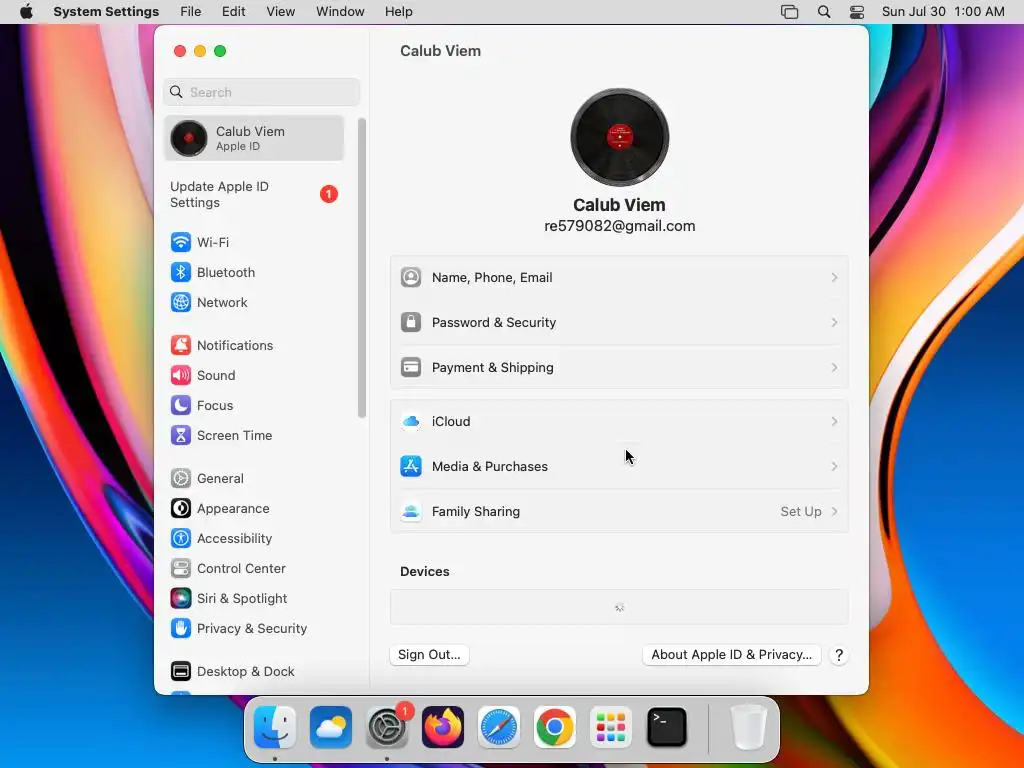Open the Screen Time hourglass icon

pyautogui.click(x=181, y=436)
